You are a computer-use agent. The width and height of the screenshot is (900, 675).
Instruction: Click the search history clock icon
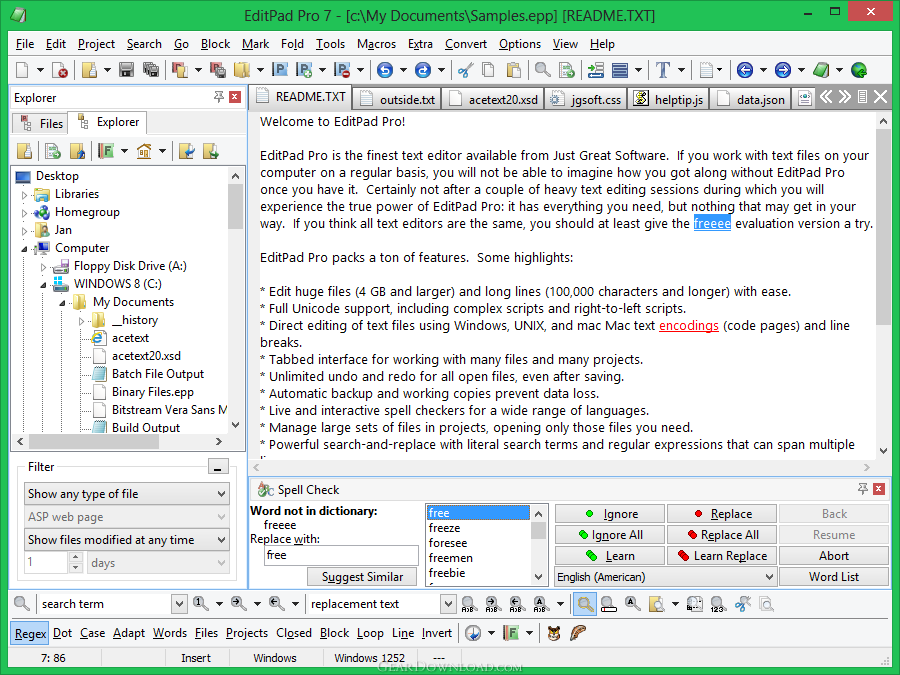[x=473, y=633]
